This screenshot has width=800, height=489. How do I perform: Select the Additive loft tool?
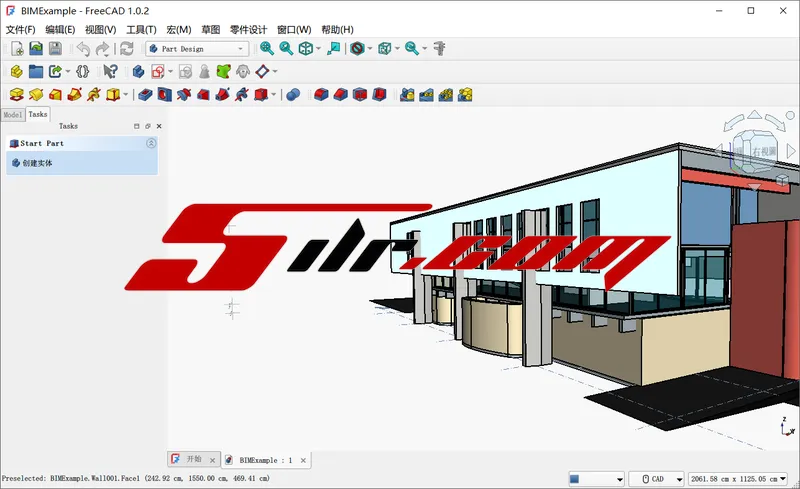(55, 94)
